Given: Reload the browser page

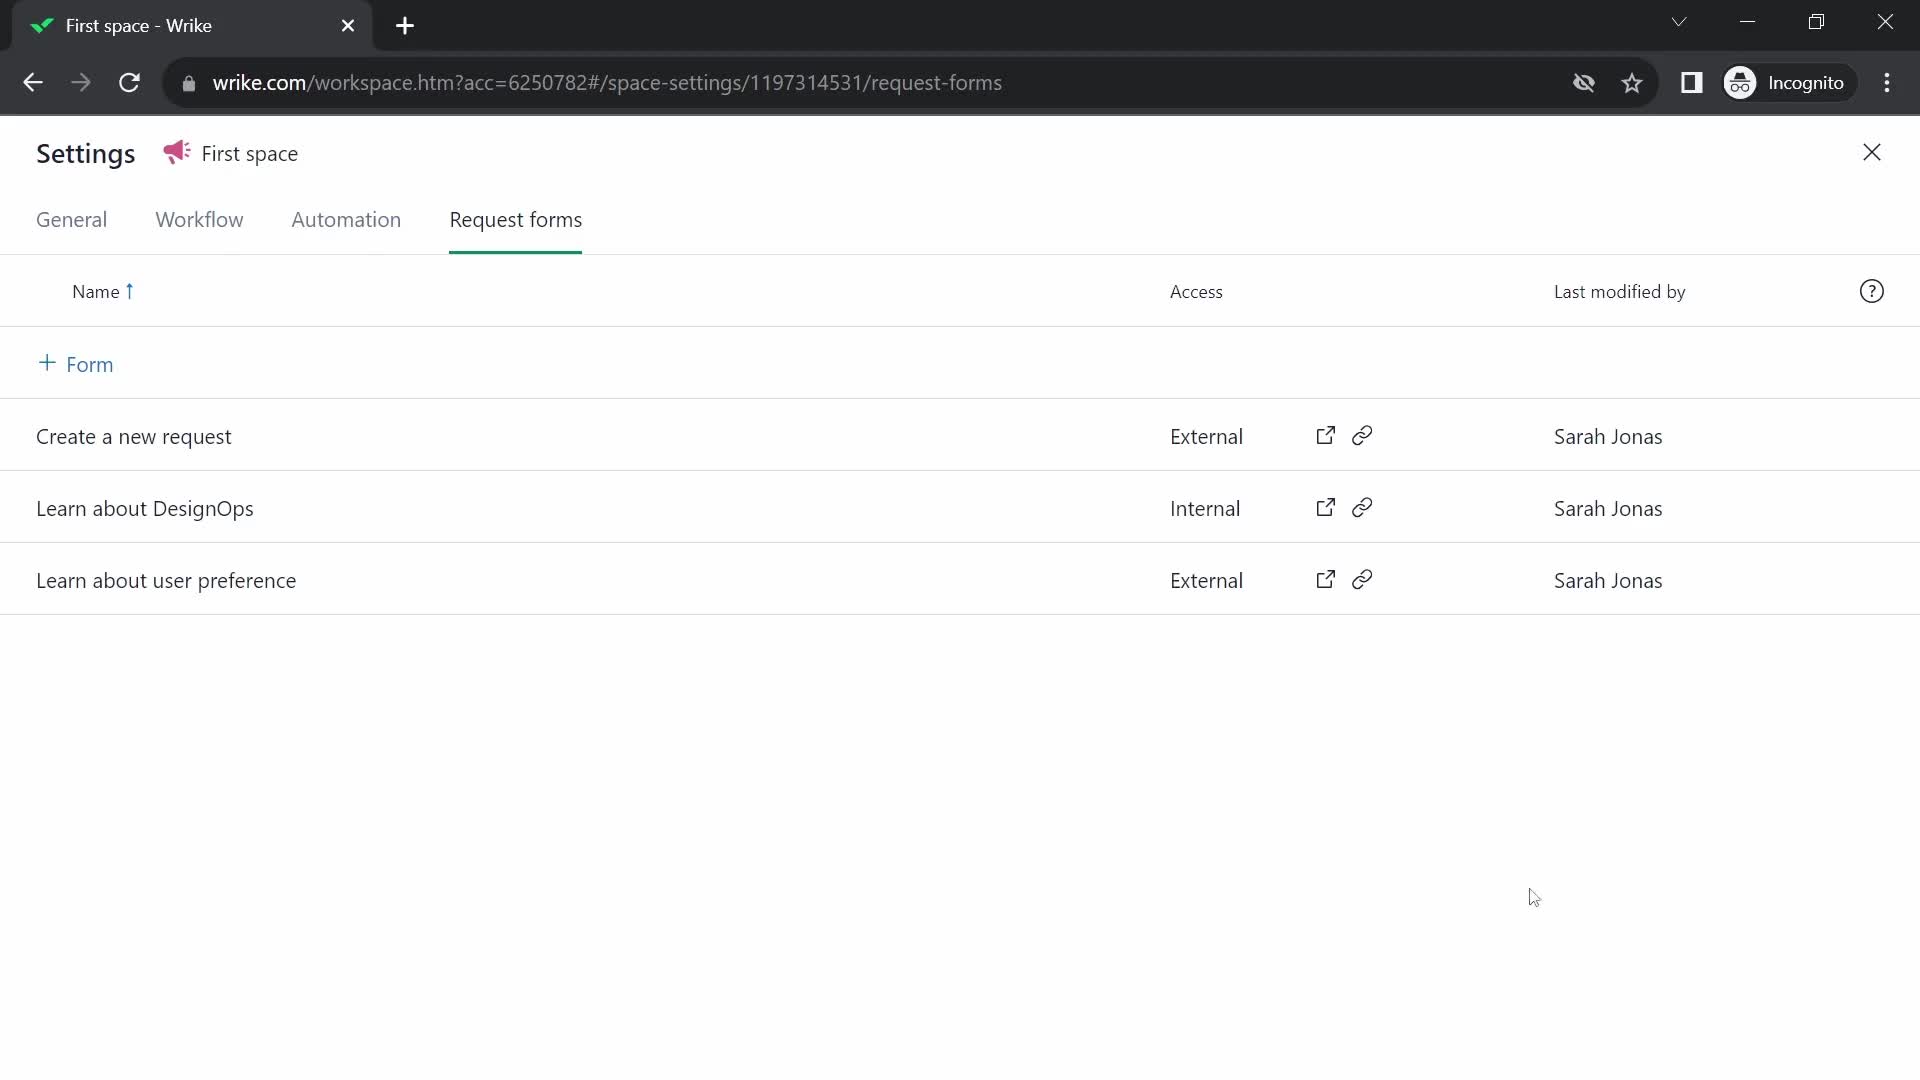Looking at the screenshot, I should pos(129,83).
